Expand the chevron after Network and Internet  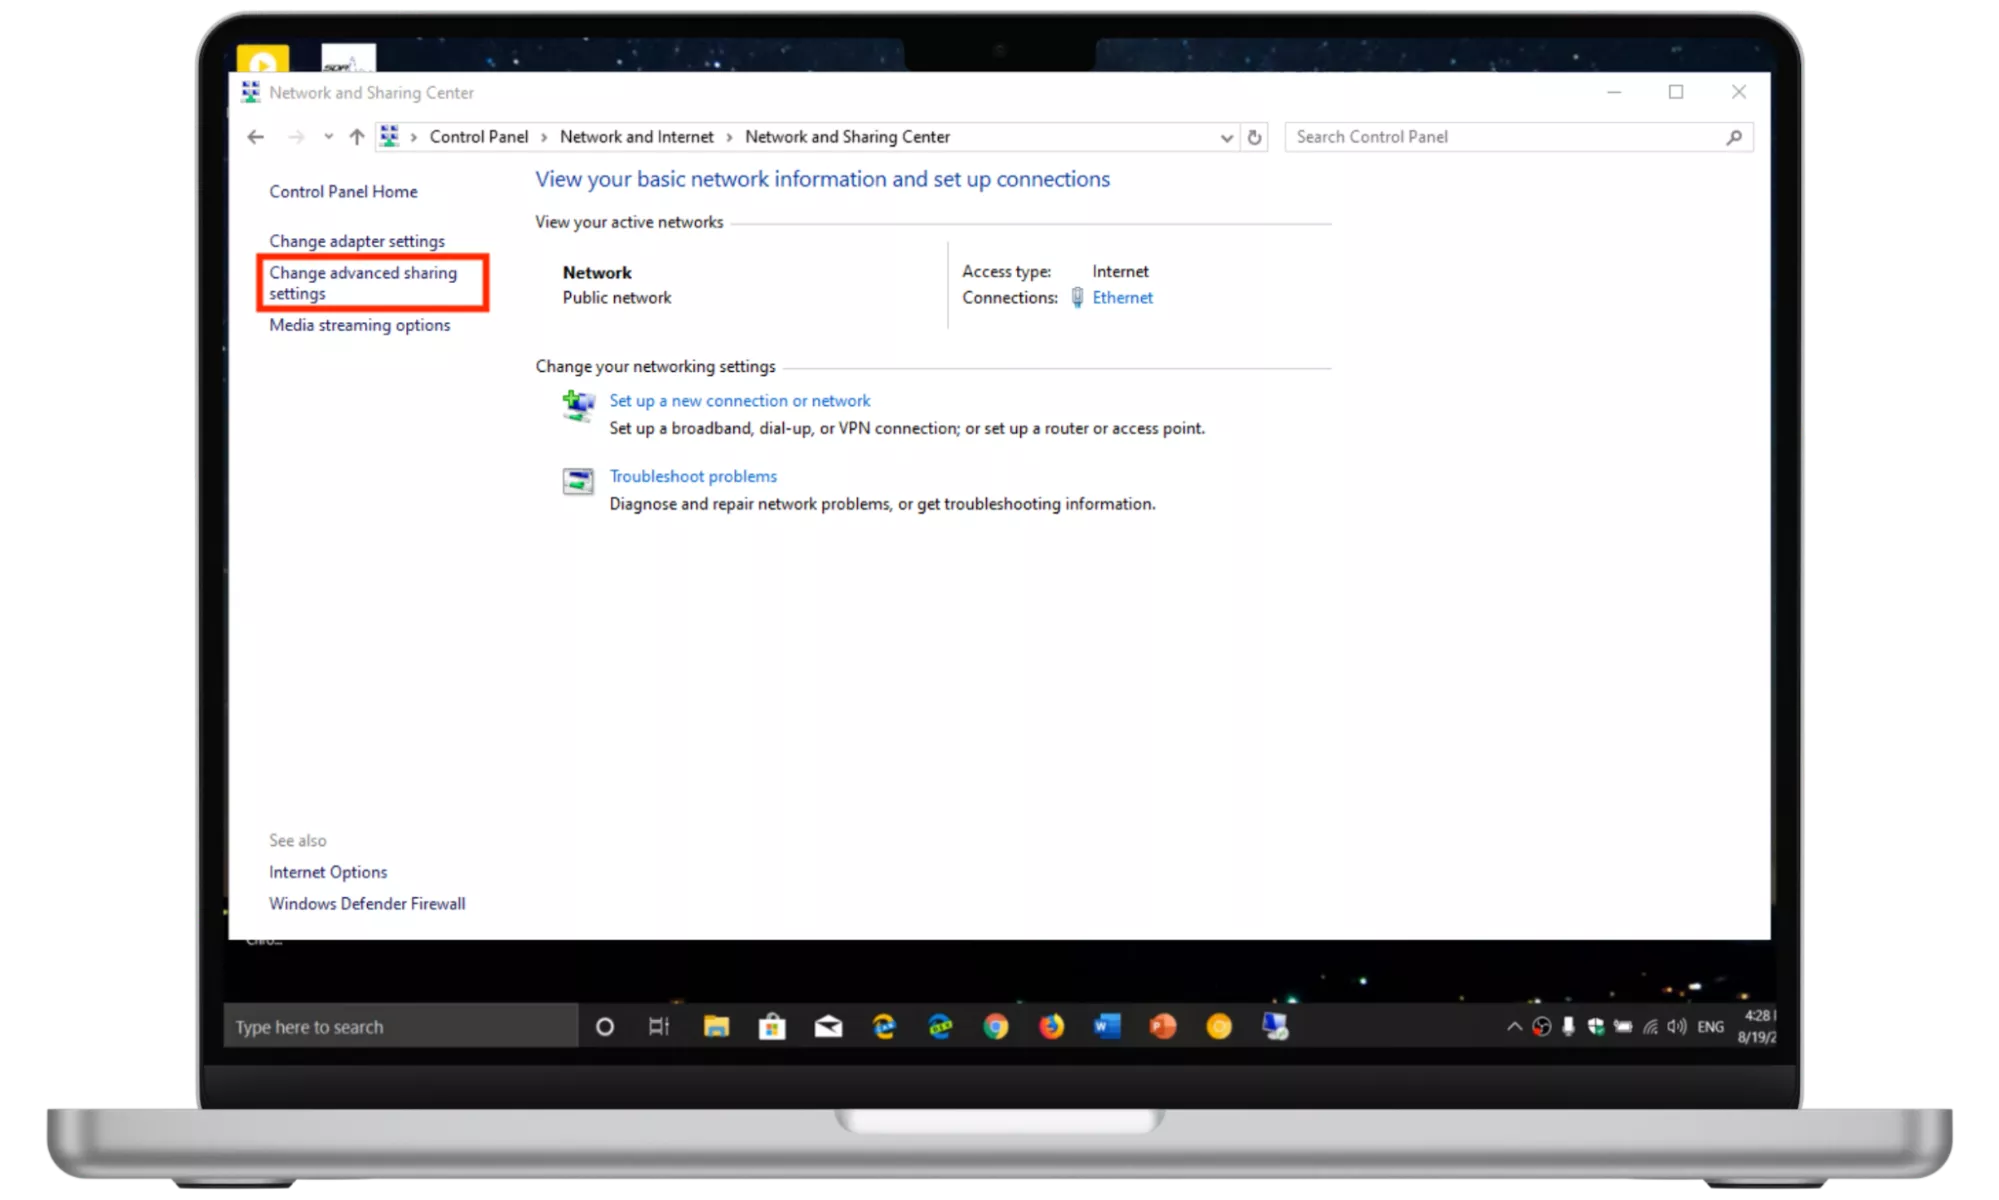pos(729,138)
